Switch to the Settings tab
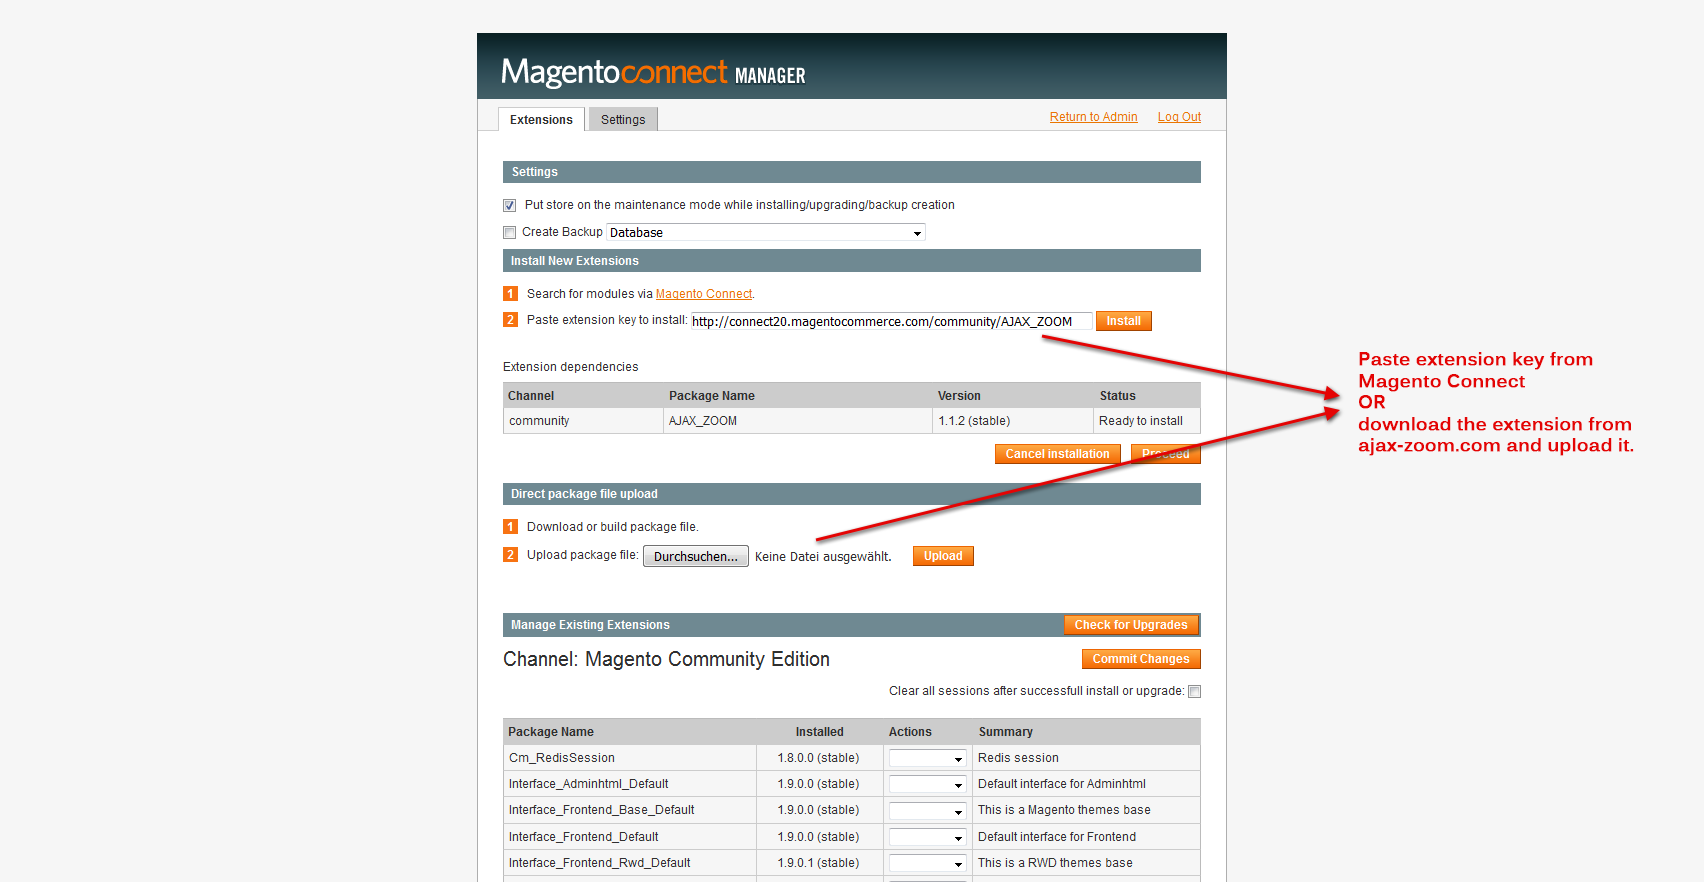1704x882 pixels. tap(623, 119)
